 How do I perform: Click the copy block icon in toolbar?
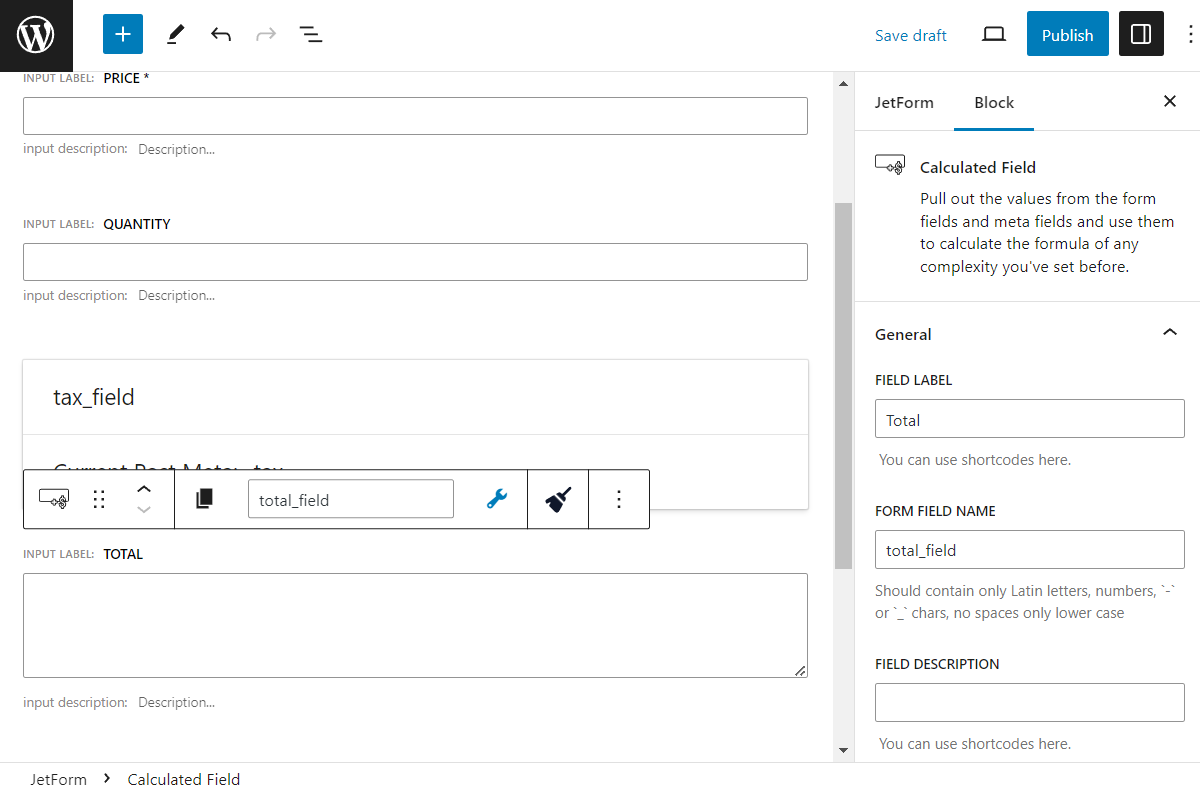205,498
